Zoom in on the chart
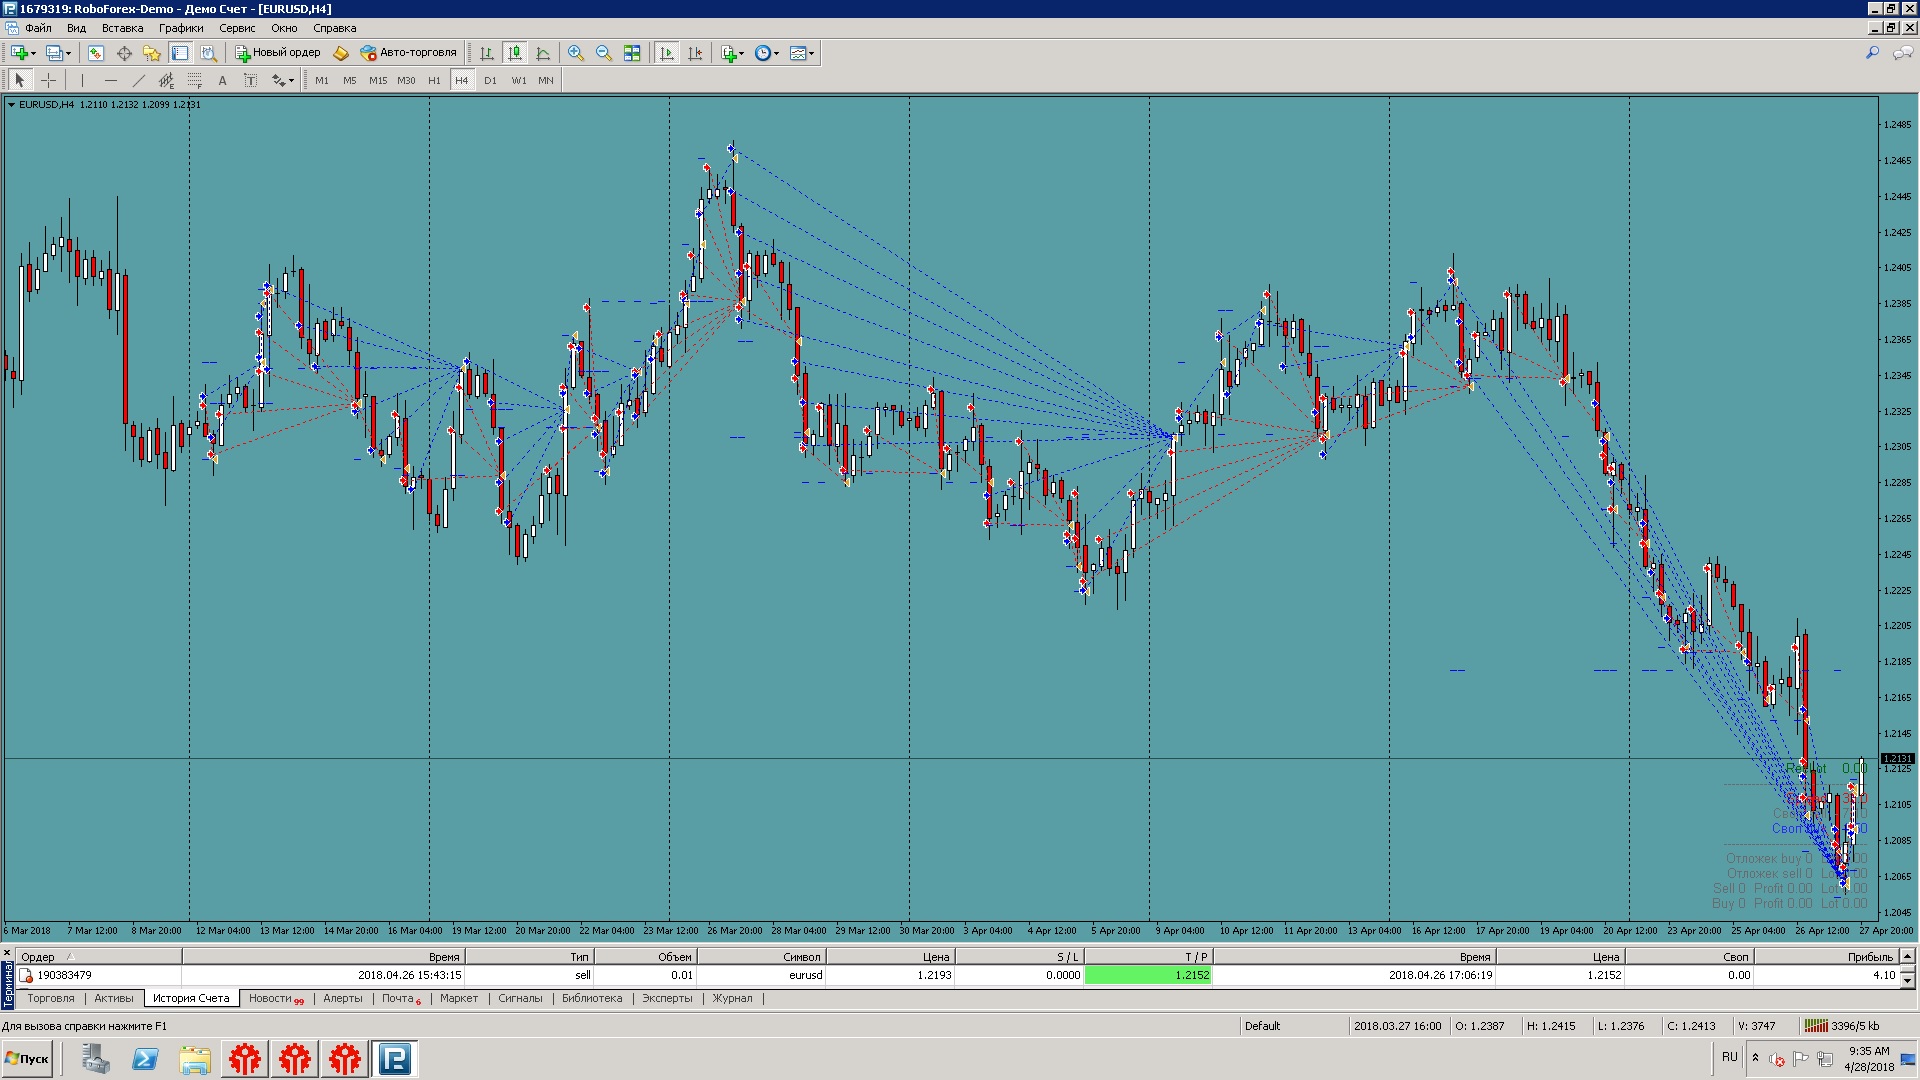Viewport: 1920px width, 1080px height. click(x=576, y=53)
